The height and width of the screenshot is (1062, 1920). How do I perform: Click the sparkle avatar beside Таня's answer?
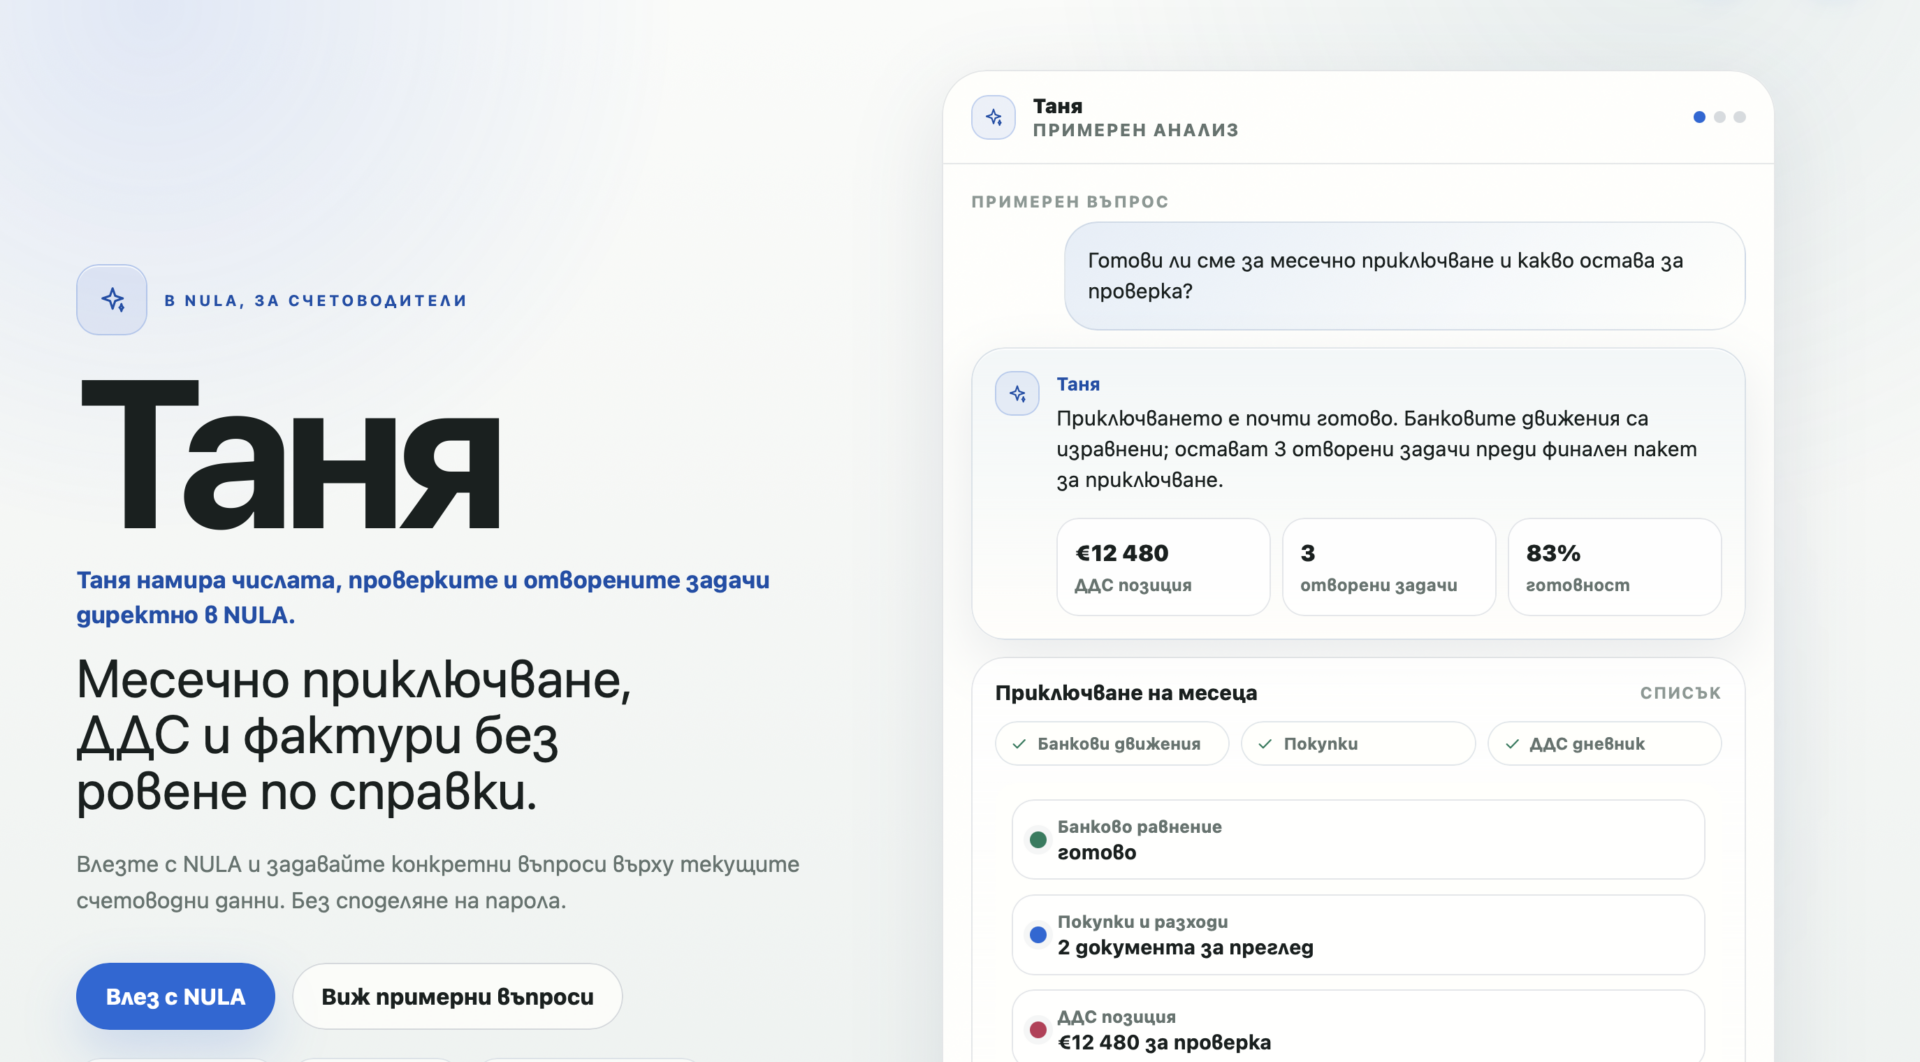click(1017, 393)
